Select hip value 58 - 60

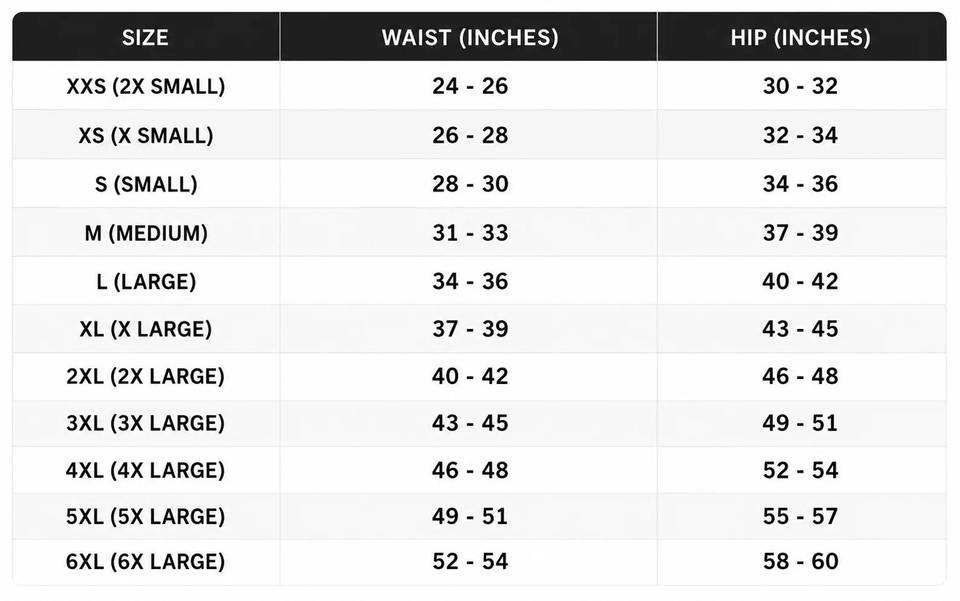[x=800, y=561]
